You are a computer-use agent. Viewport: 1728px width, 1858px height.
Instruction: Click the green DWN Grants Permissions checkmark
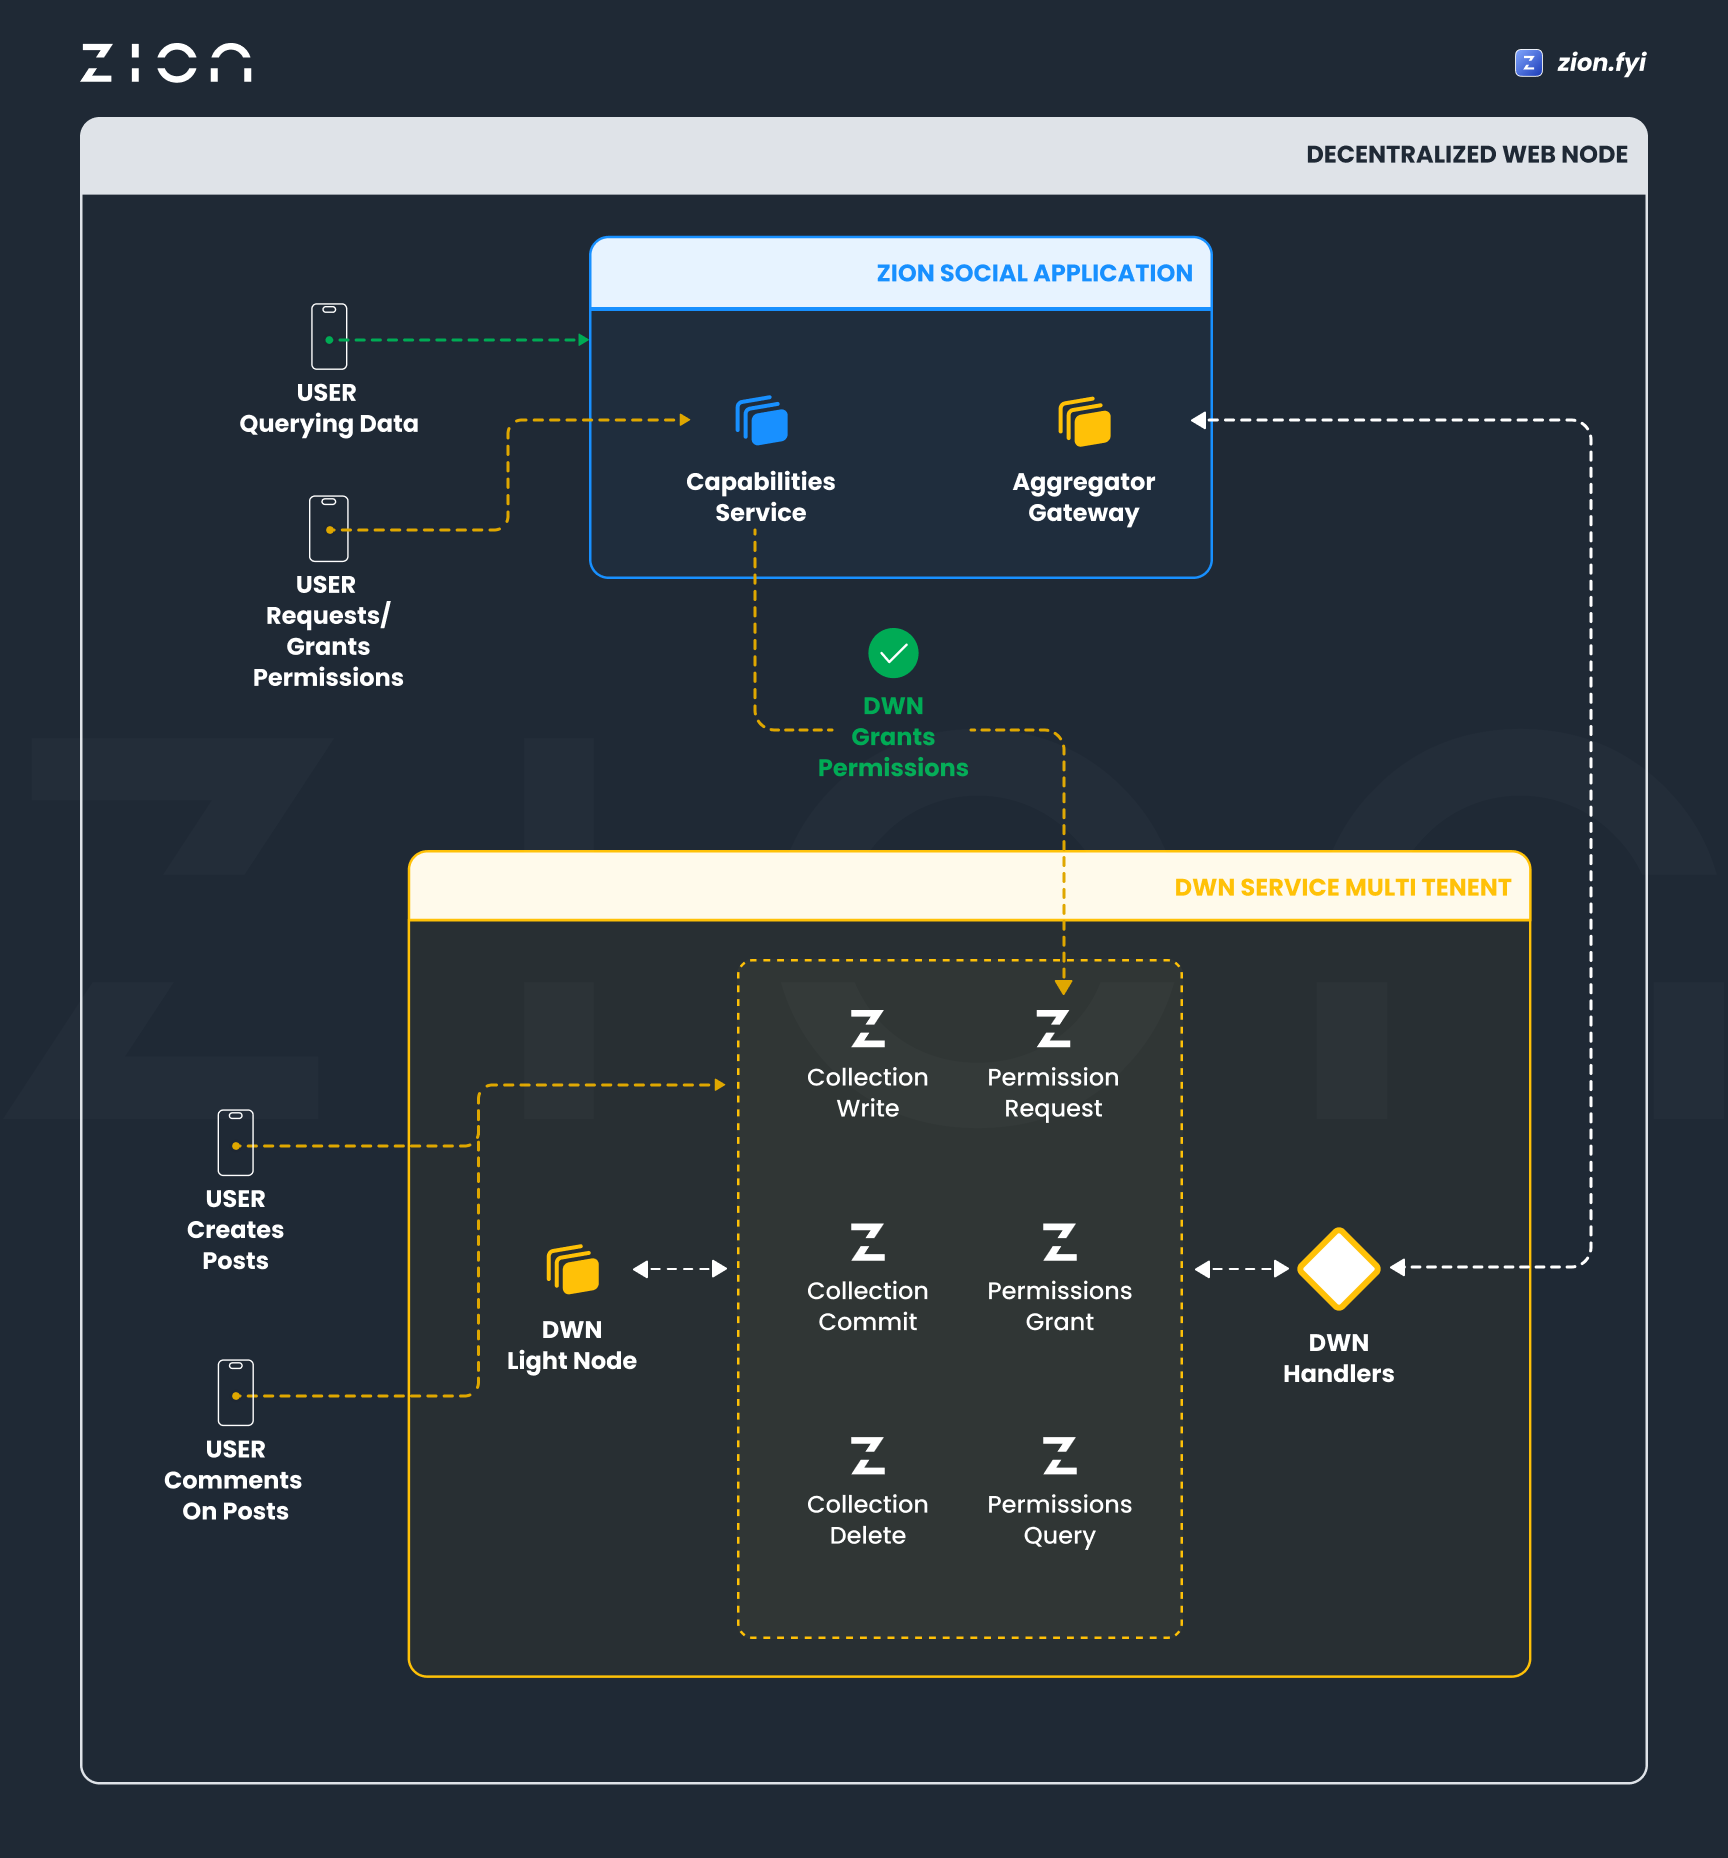(893, 653)
